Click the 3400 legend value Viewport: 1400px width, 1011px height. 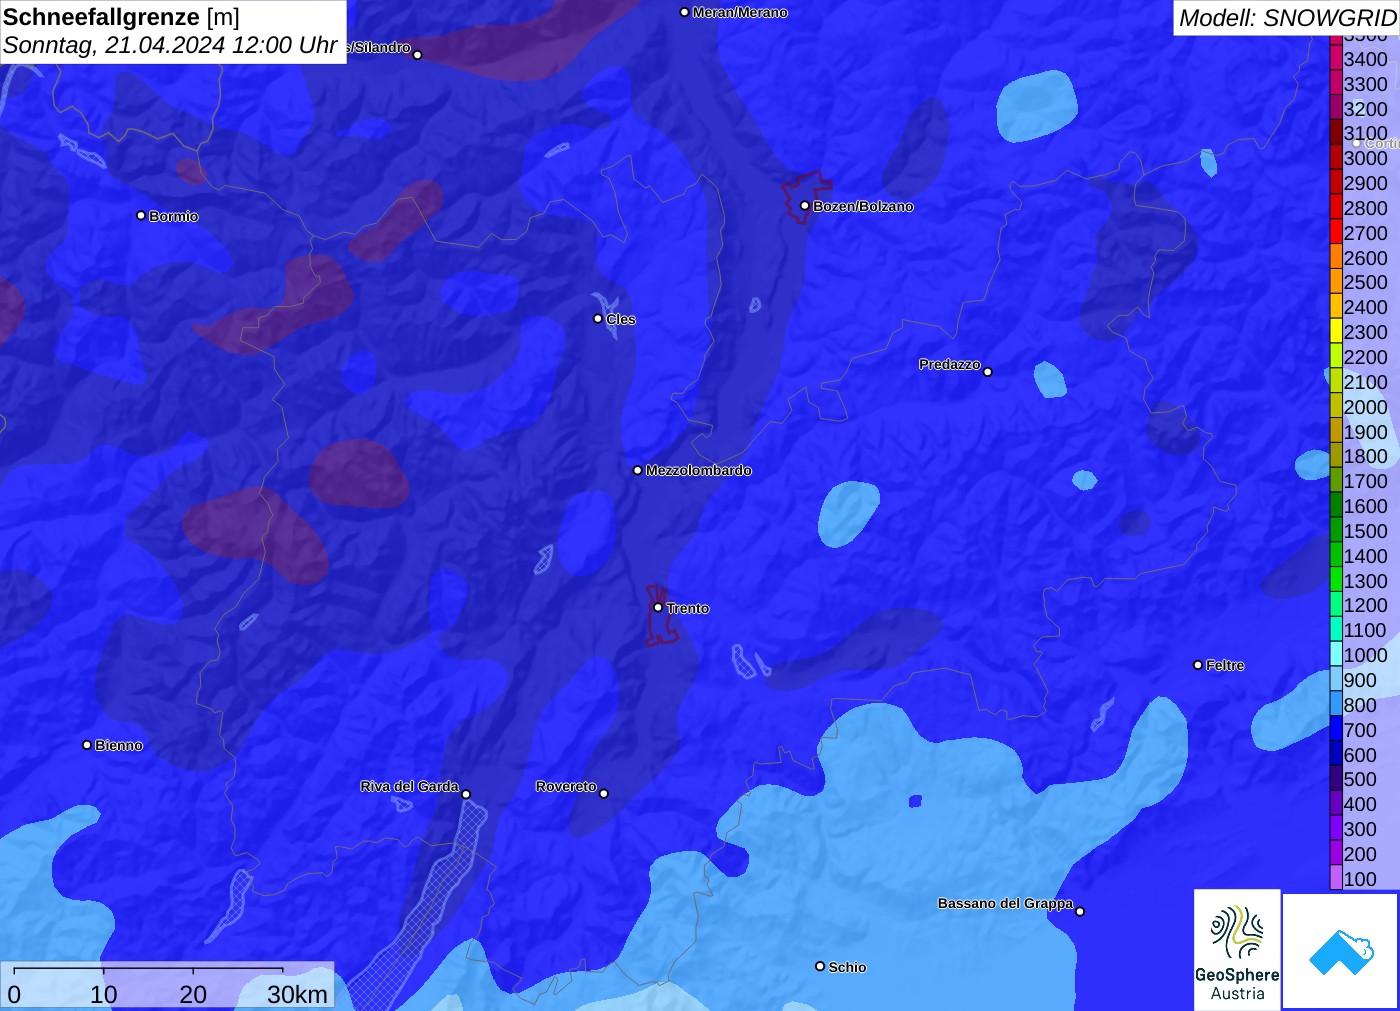pos(1366,59)
